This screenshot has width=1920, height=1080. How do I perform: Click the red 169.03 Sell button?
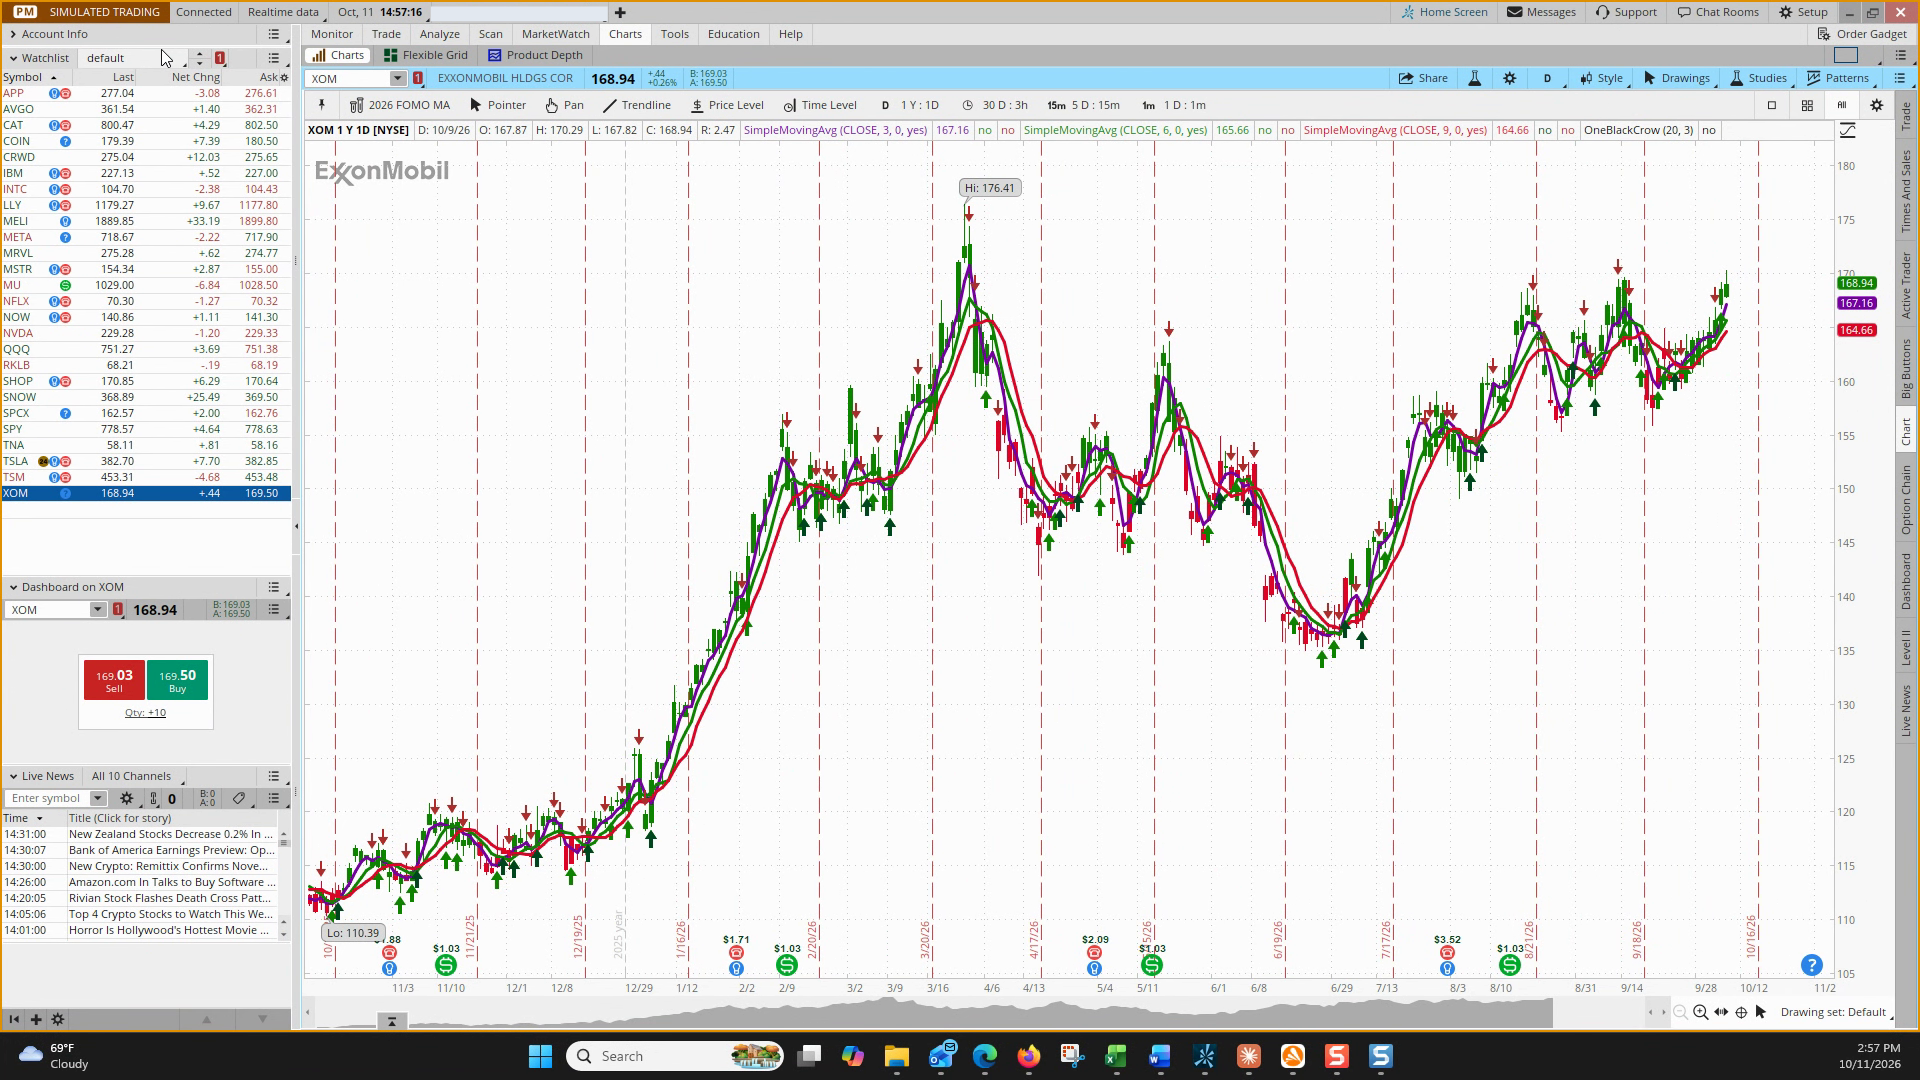coord(114,680)
